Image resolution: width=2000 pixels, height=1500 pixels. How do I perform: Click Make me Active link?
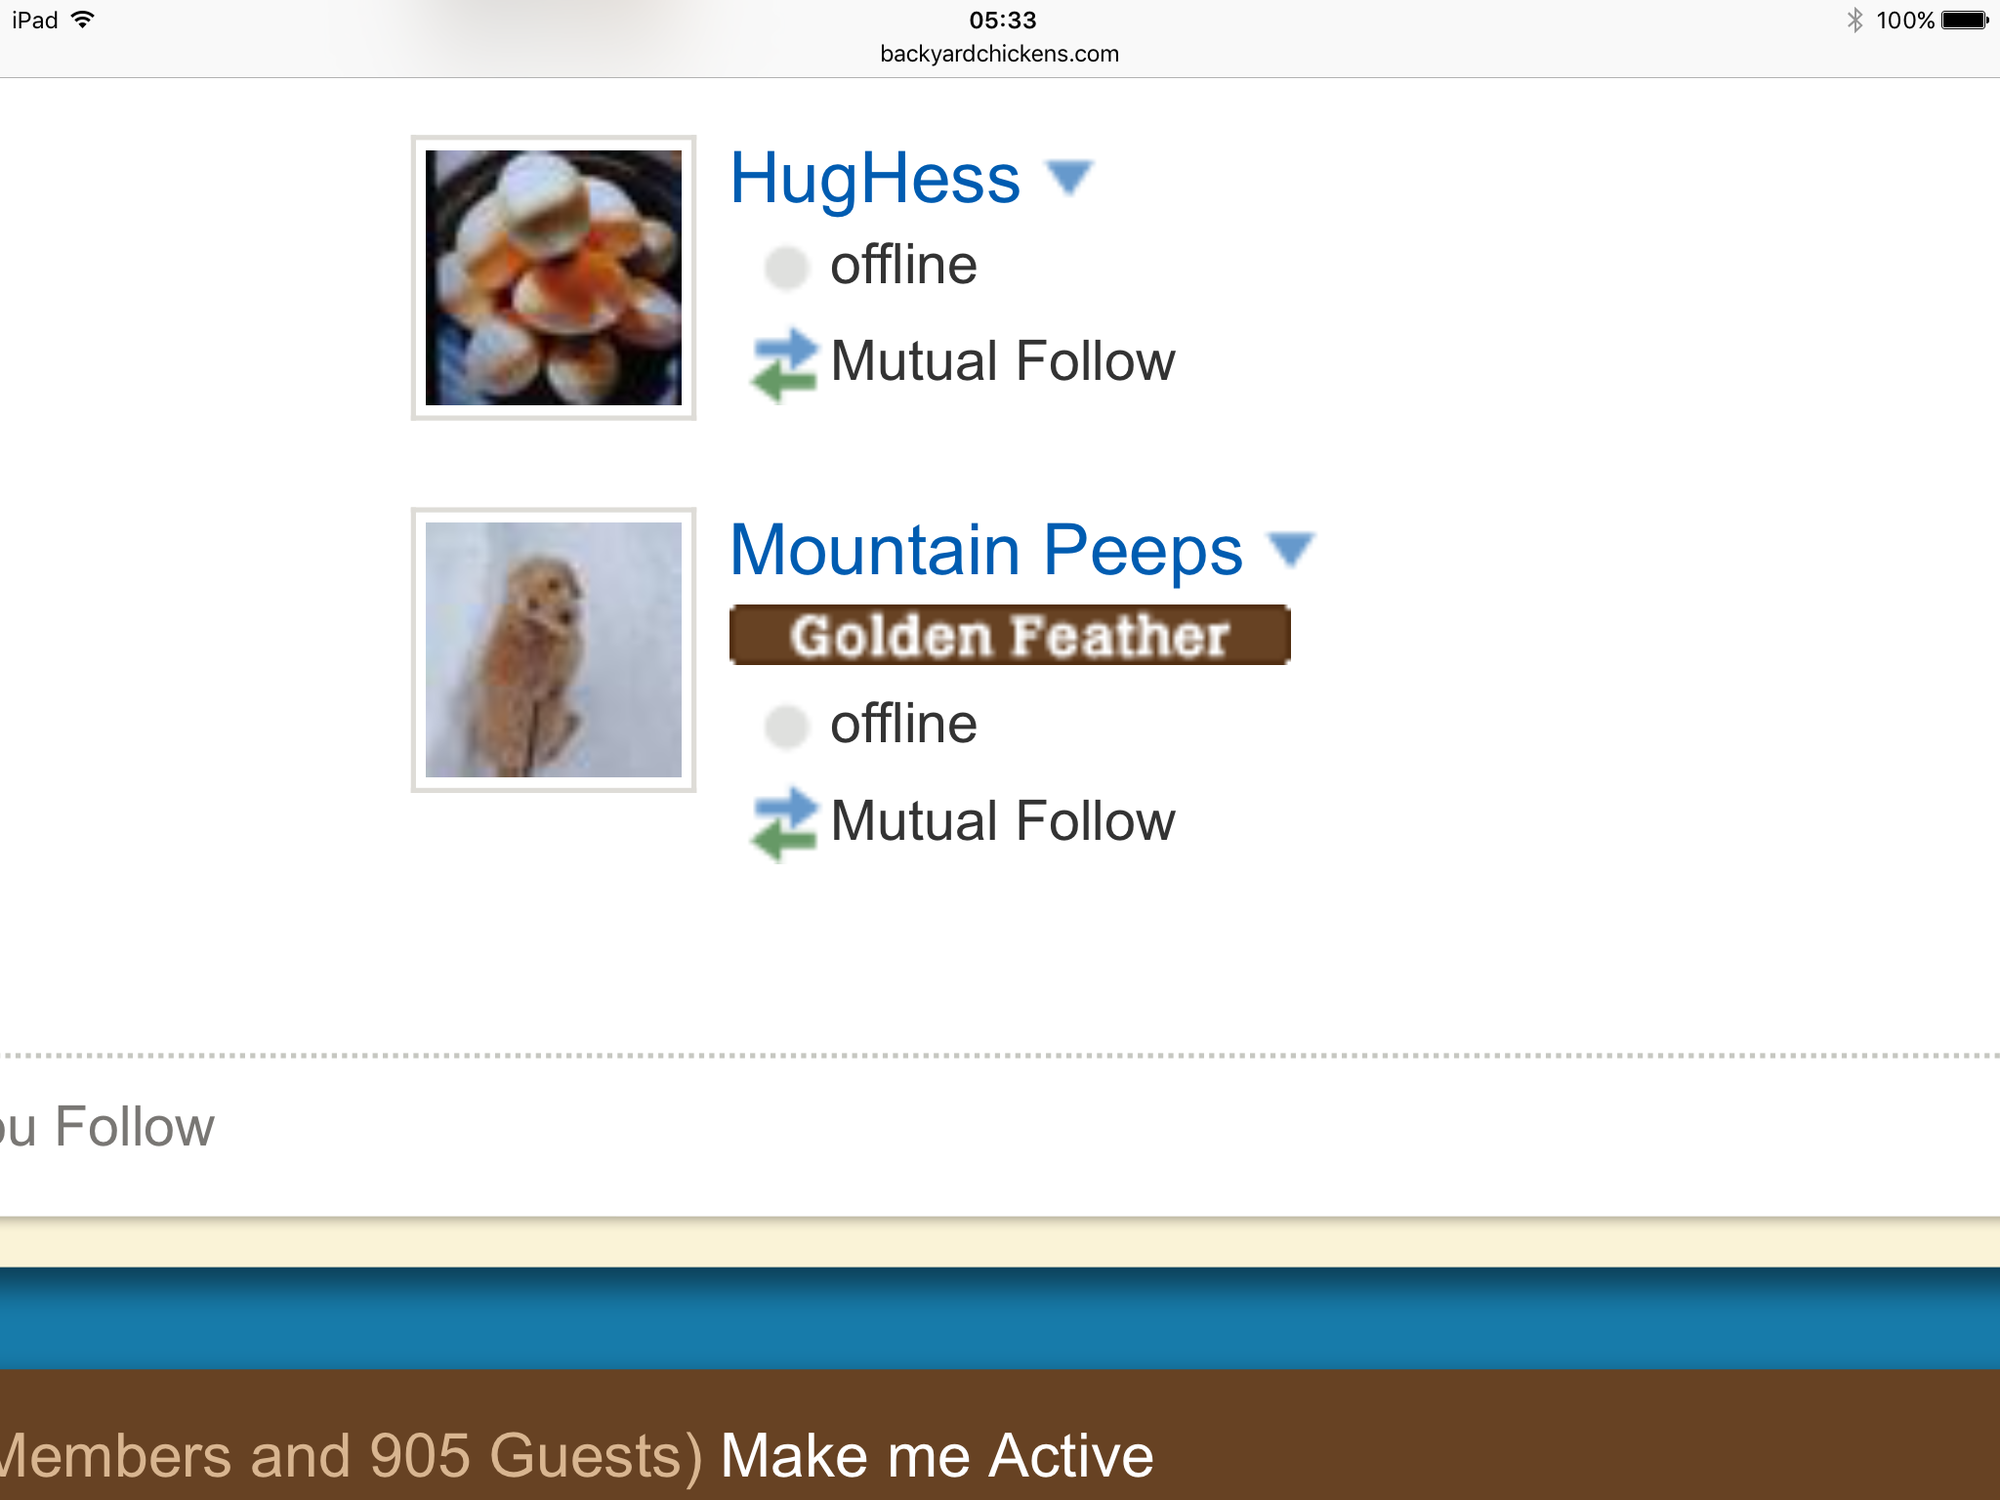[x=937, y=1455]
